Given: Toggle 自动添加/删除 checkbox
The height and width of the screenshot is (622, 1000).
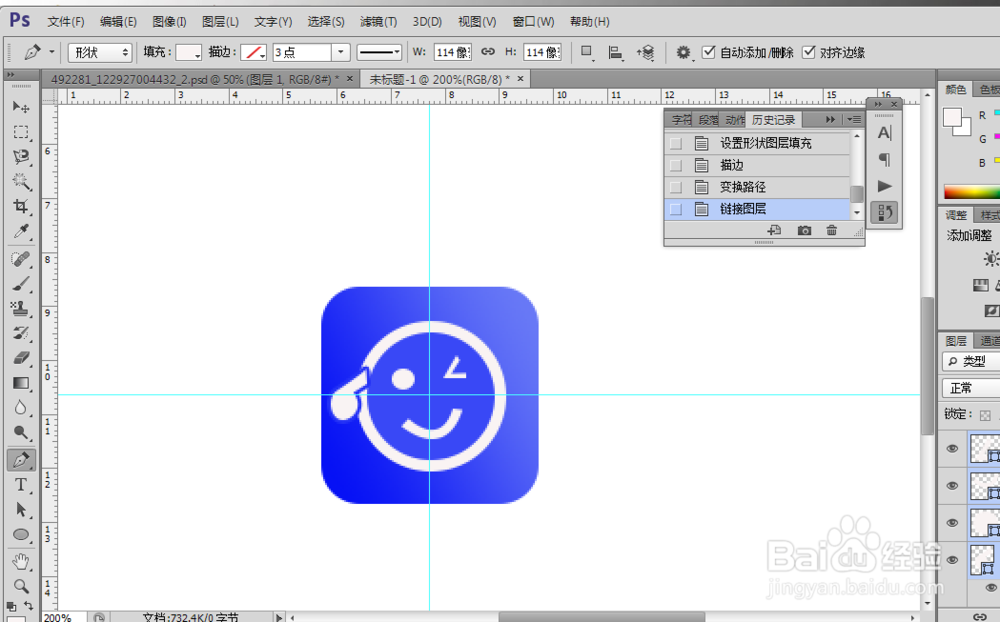Looking at the screenshot, I should (709, 52).
